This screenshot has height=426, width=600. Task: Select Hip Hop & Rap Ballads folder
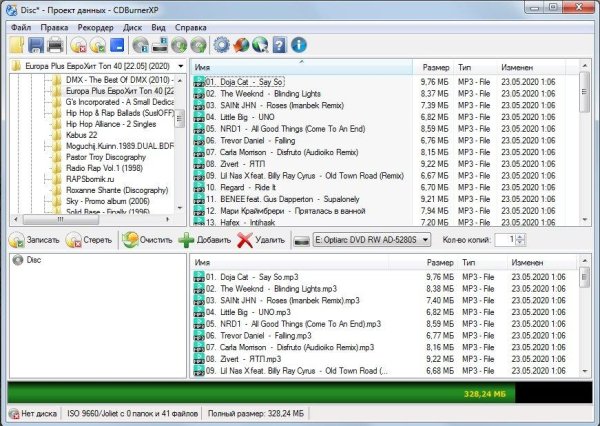click(119, 113)
